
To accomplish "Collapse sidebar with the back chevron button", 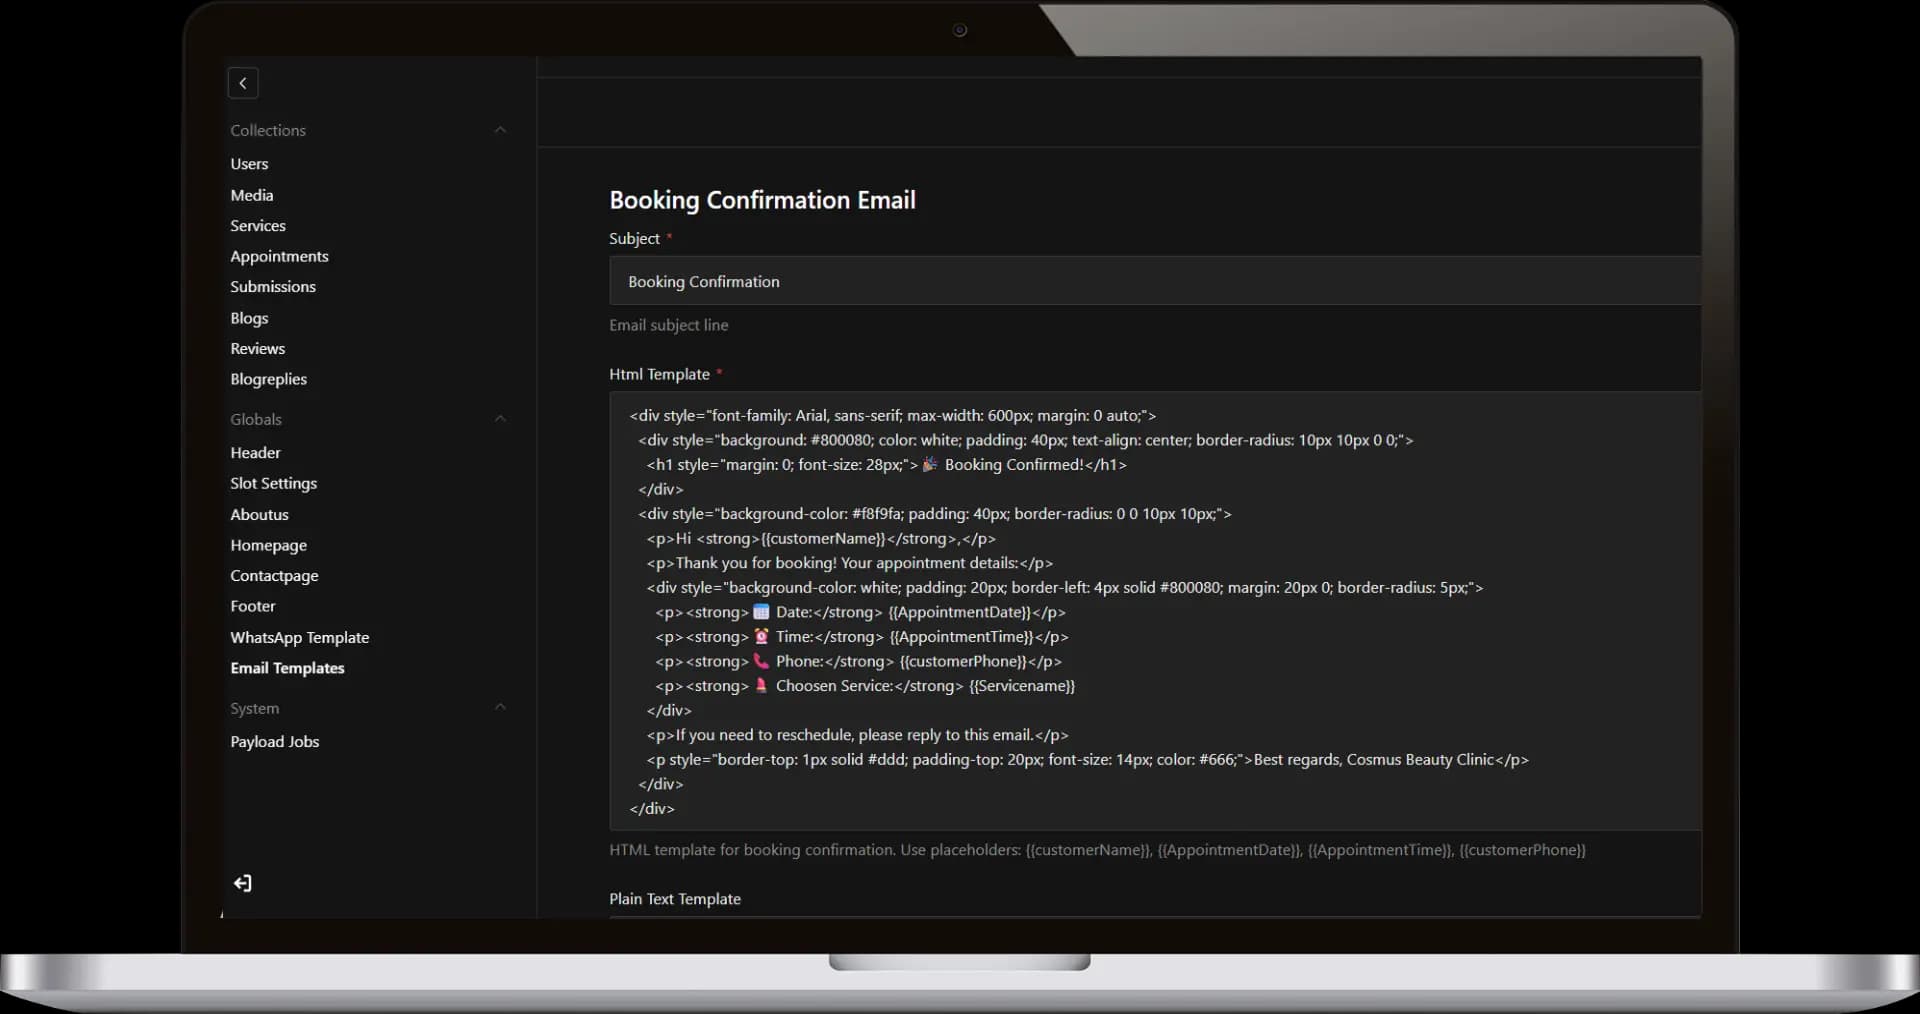I will (243, 83).
